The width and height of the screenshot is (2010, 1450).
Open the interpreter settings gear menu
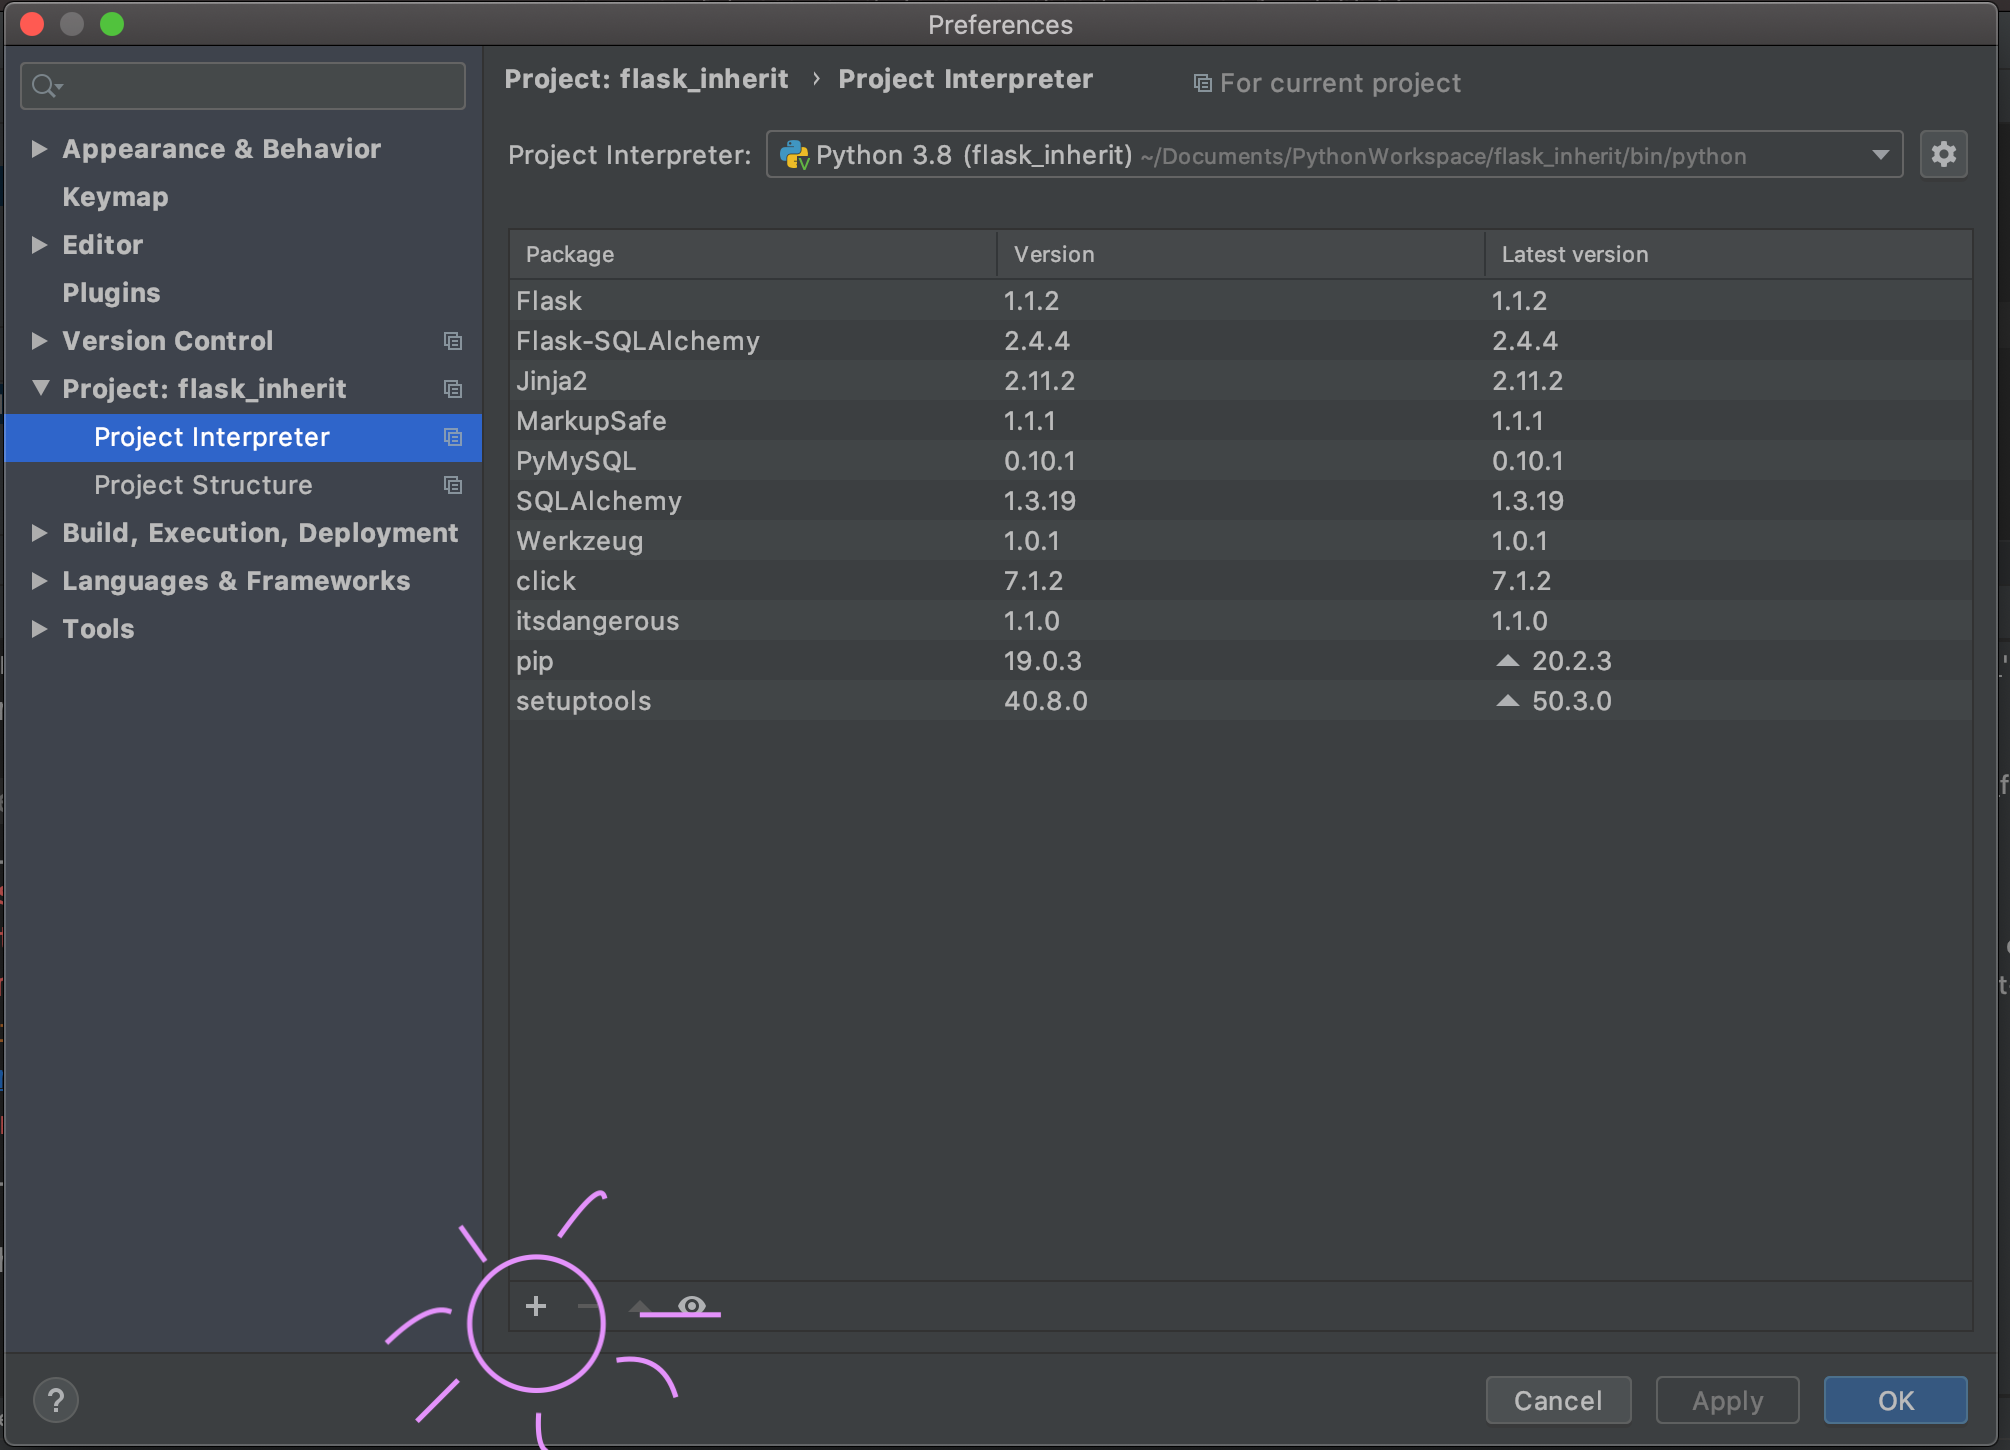[x=1943, y=154]
